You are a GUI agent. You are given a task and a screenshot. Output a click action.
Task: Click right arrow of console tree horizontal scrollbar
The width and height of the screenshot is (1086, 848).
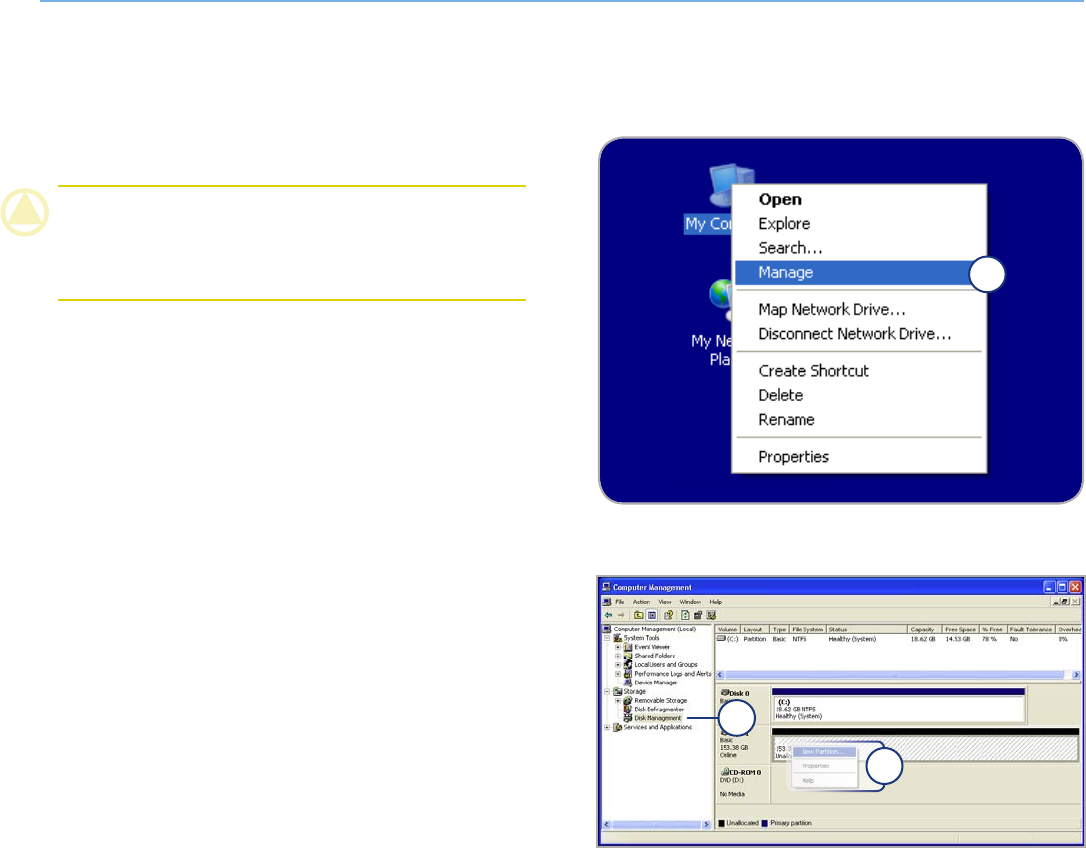coord(706,824)
